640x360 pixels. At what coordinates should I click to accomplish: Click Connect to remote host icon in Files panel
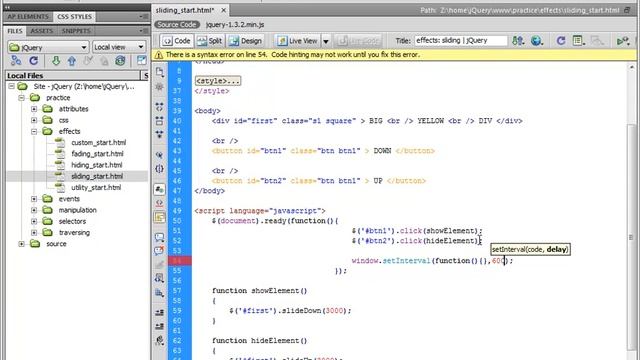click(16, 61)
